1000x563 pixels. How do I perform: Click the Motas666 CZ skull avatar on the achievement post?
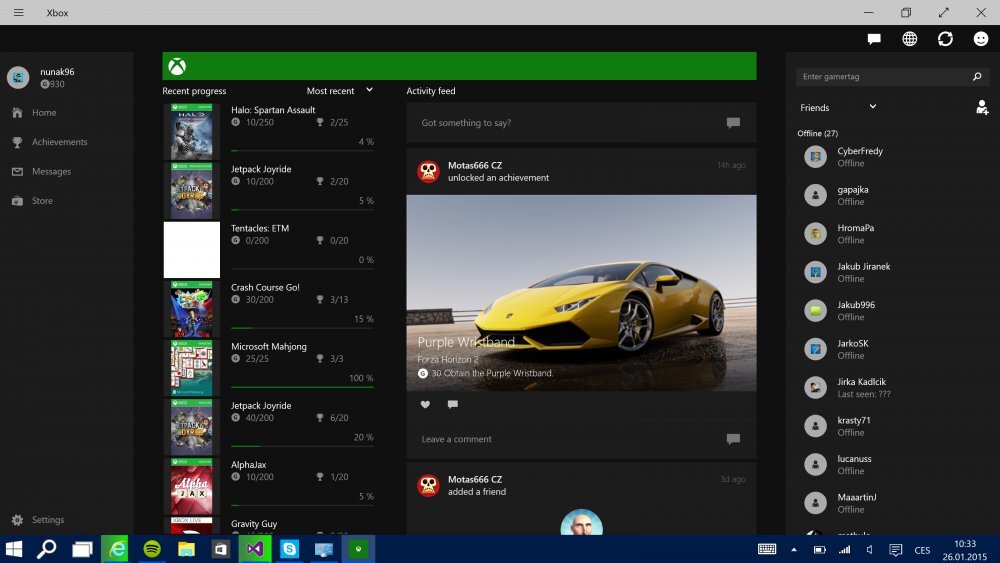429,172
